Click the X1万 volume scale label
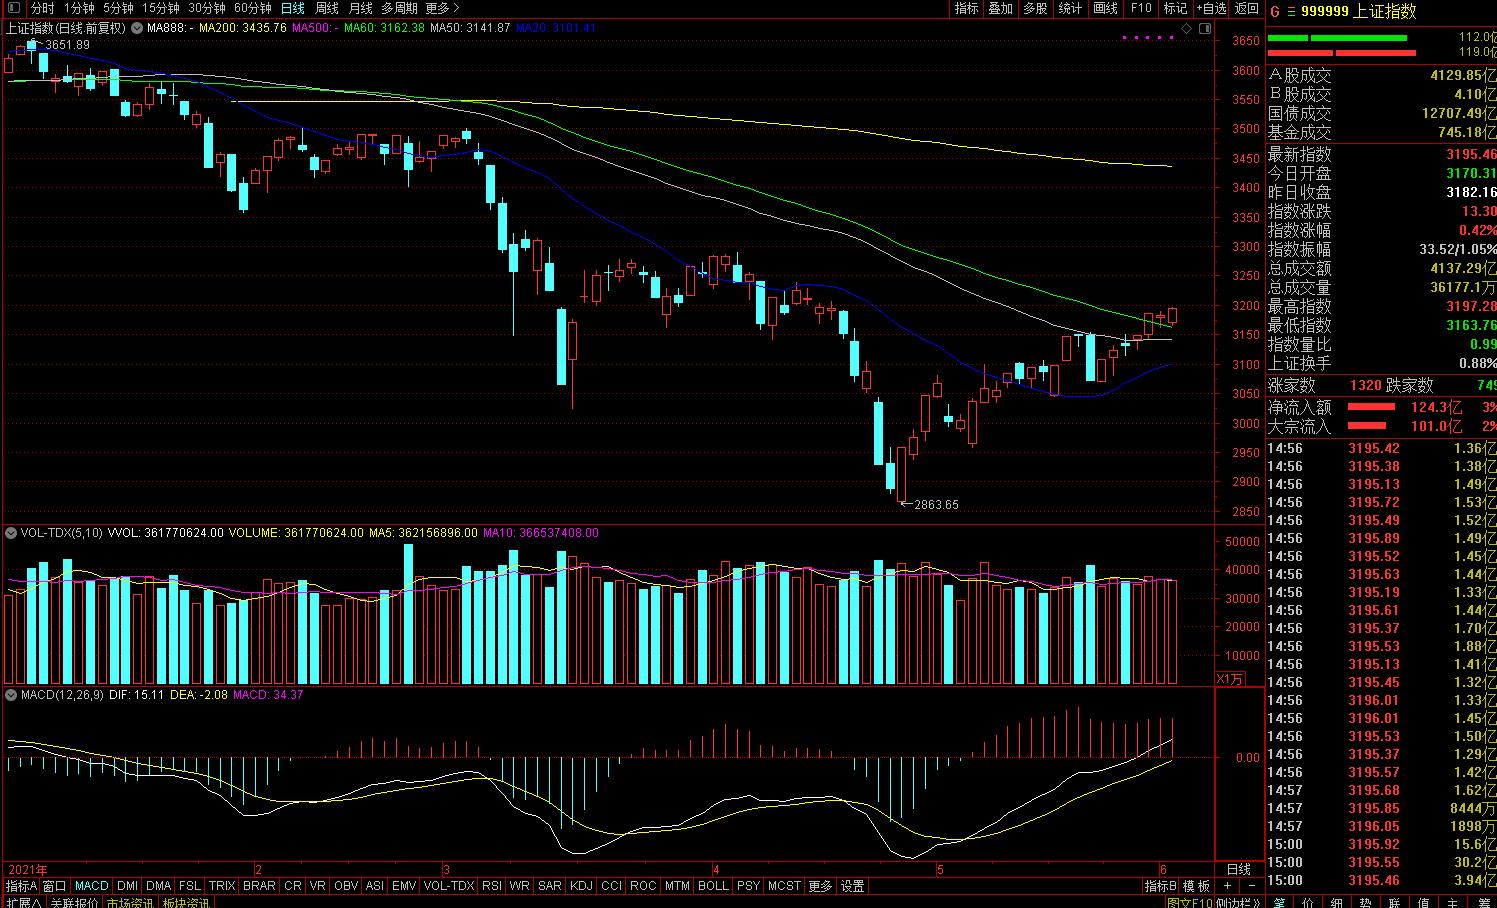1497x908 pixels. (x=1231, y=679)
